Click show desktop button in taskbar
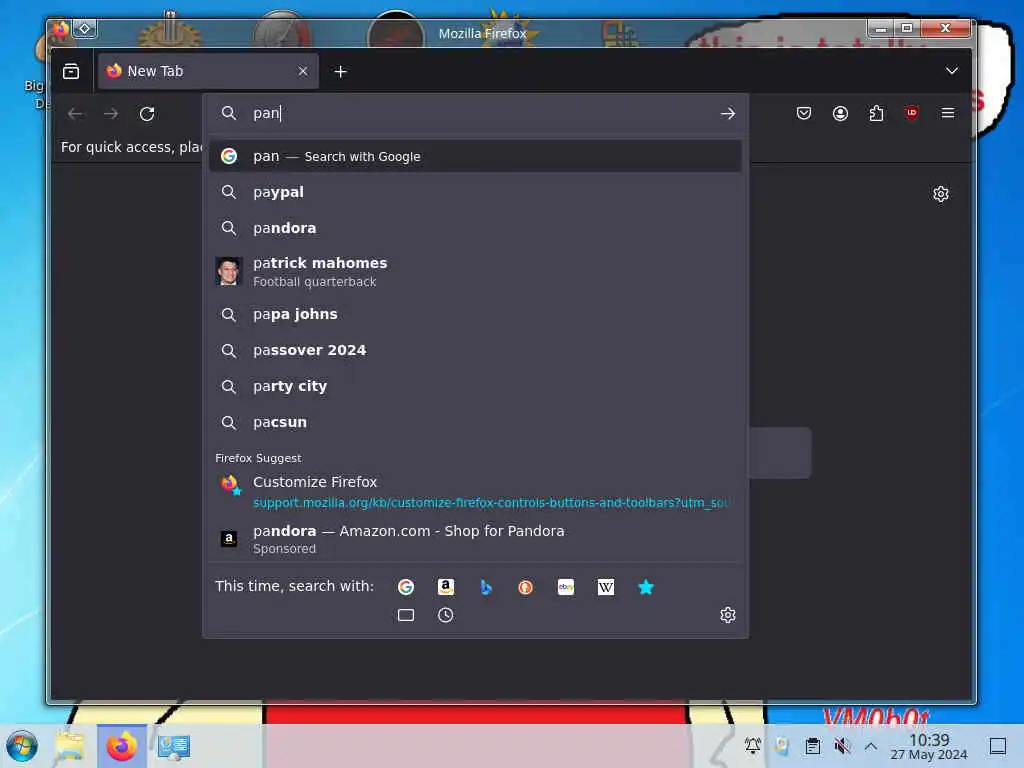This screenshot has height=768, width=1024. pyautogui.click(x=997, y=746)
